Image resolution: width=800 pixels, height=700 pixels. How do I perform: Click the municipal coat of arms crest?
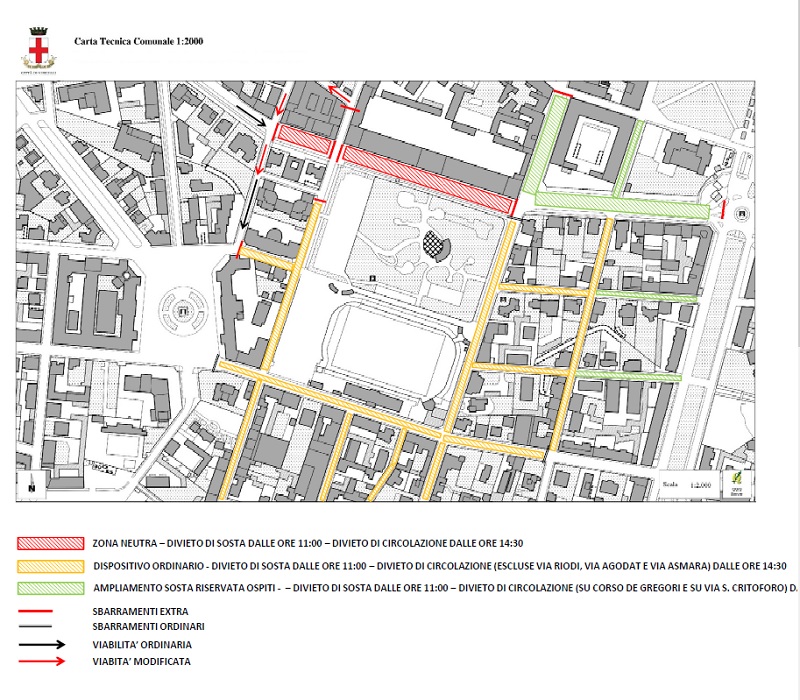click(38, 49)
